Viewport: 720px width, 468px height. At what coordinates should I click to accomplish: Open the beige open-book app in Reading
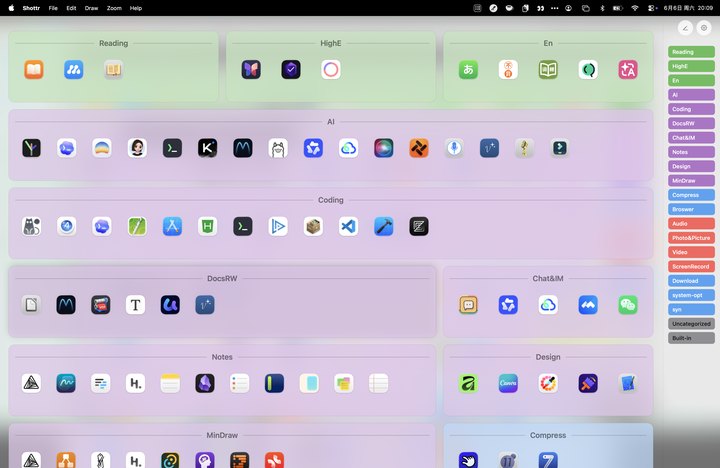click(x=113, y=70)
